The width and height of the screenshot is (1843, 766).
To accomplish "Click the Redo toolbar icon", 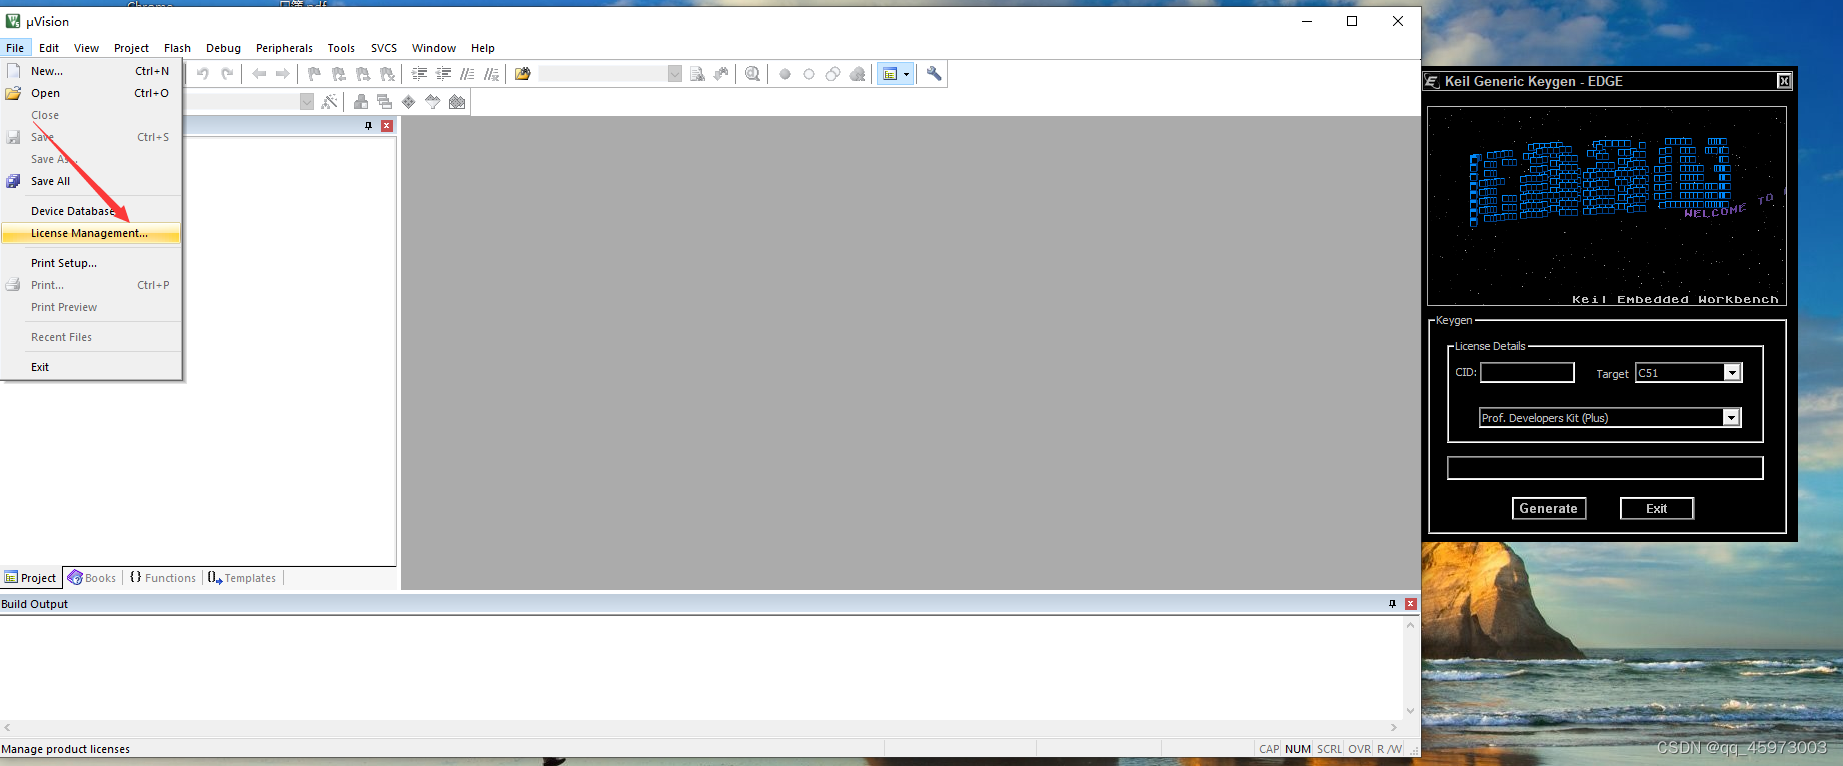I will coord(227,74).
